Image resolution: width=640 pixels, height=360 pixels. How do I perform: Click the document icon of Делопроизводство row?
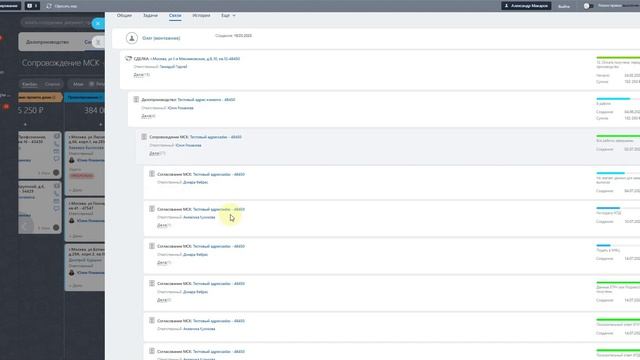[136, 99]
